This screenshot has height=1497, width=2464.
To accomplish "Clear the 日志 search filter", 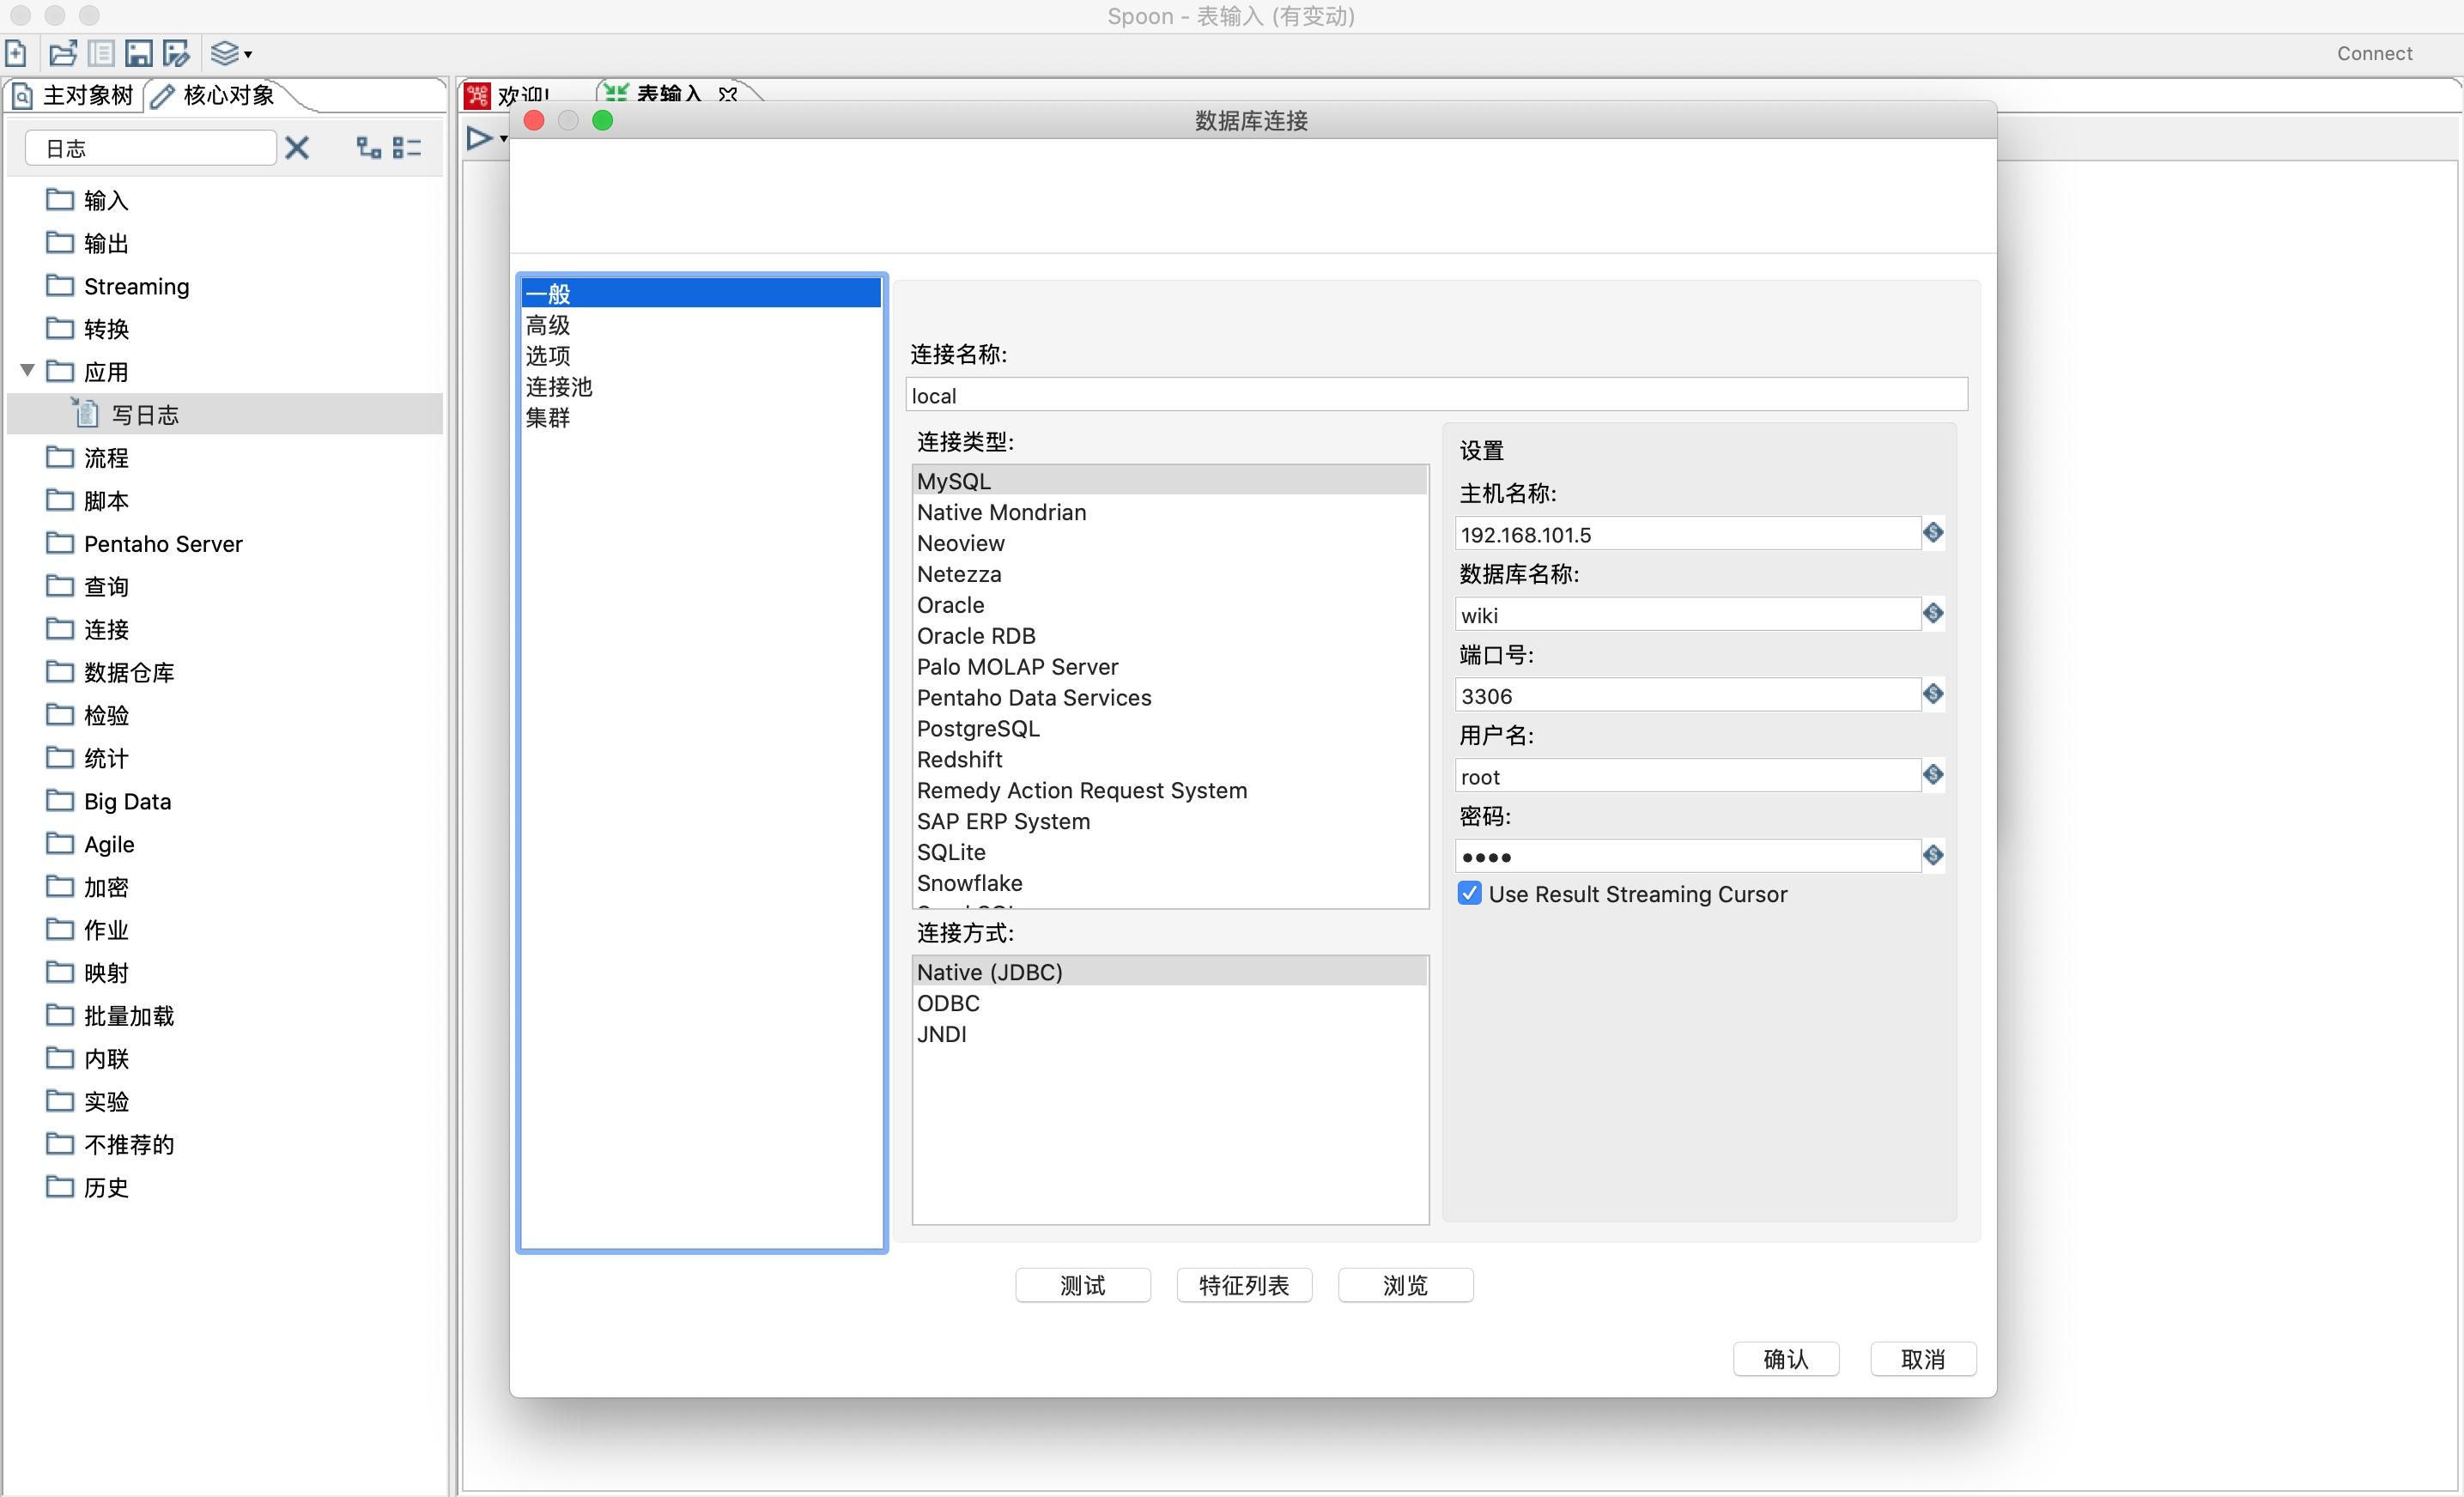I will 297,148.
